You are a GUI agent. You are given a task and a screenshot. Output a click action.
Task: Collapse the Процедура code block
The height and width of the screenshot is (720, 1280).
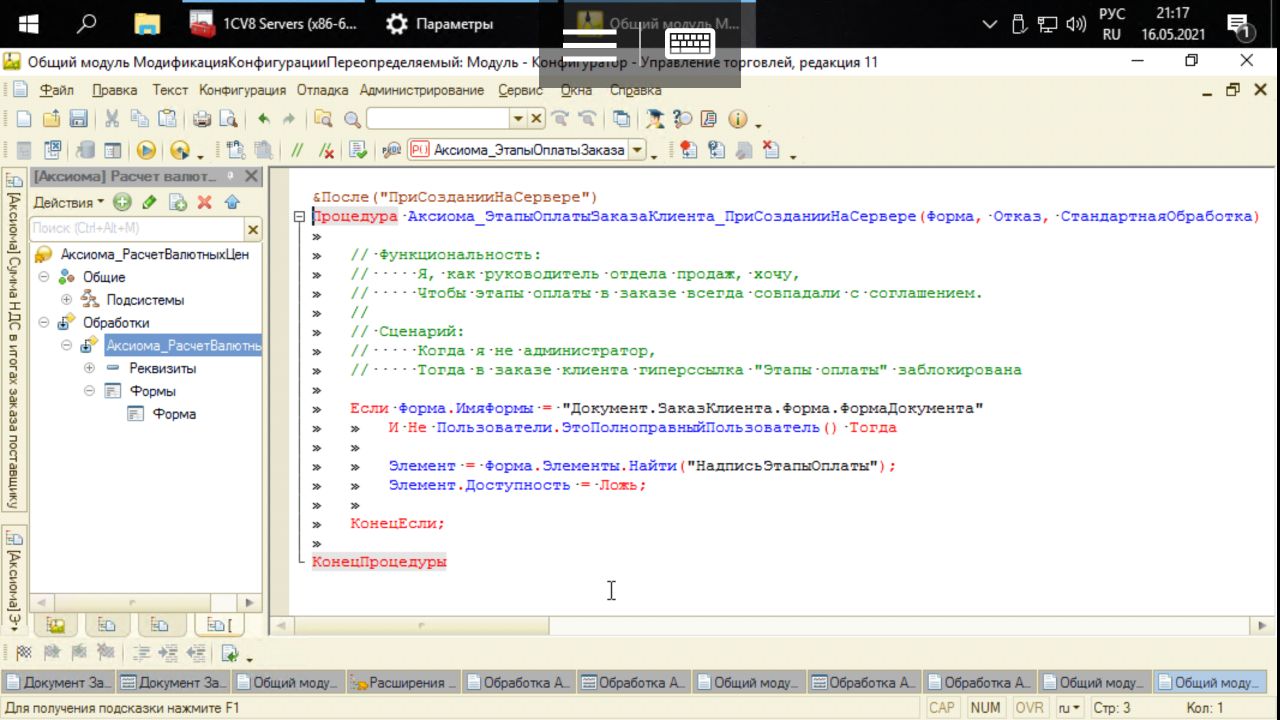pyautogui.click(x=299, y=217)
